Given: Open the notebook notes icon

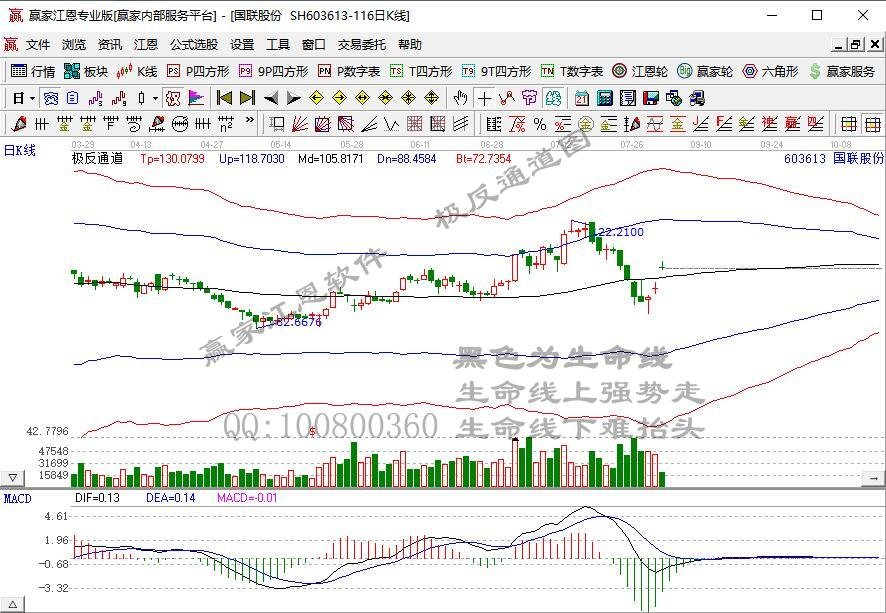Looking at the screenshot, I should [627, 99].
